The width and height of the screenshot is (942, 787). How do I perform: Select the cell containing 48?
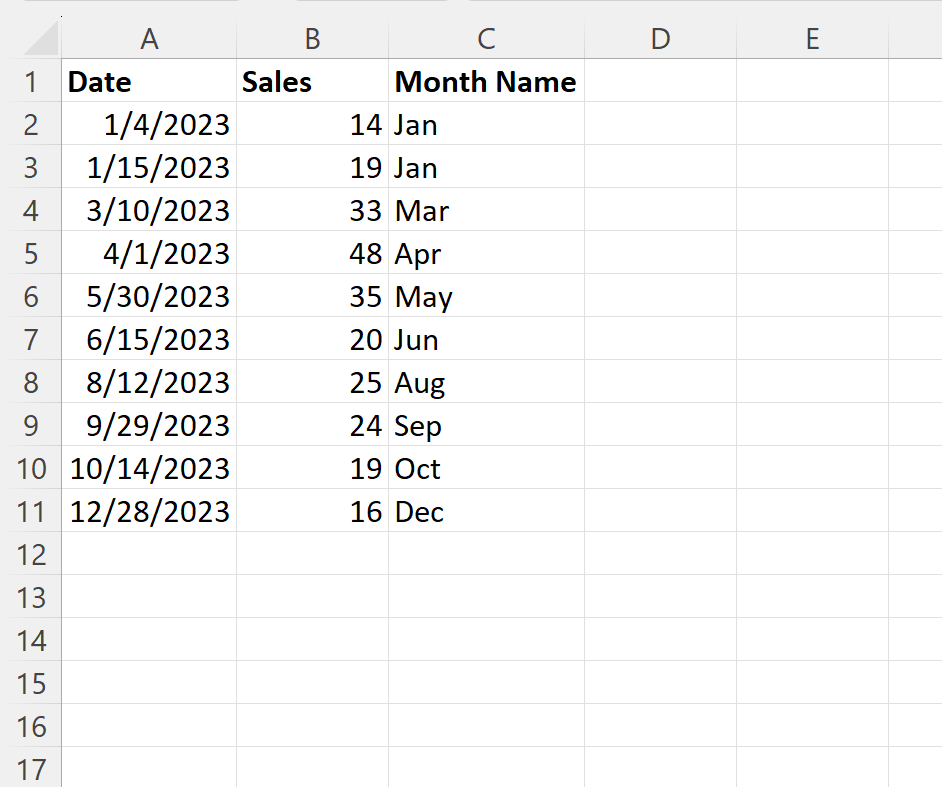pos(311,254)
